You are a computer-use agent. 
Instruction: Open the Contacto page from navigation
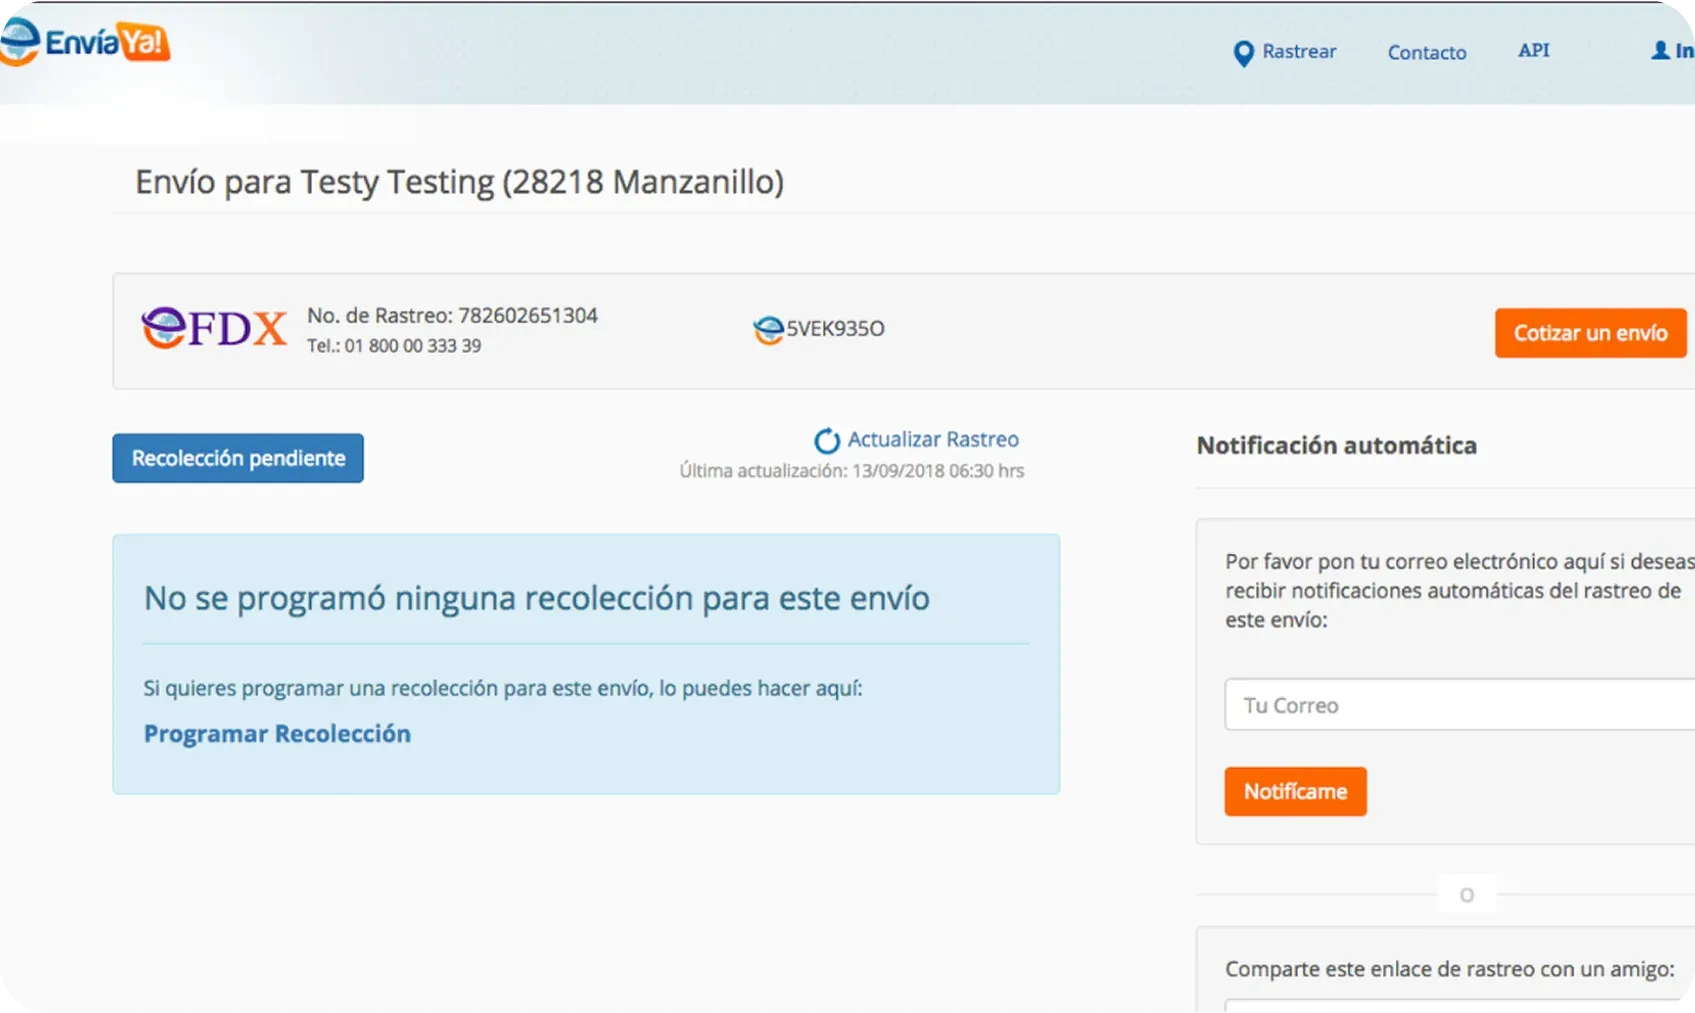point(1426,53)
